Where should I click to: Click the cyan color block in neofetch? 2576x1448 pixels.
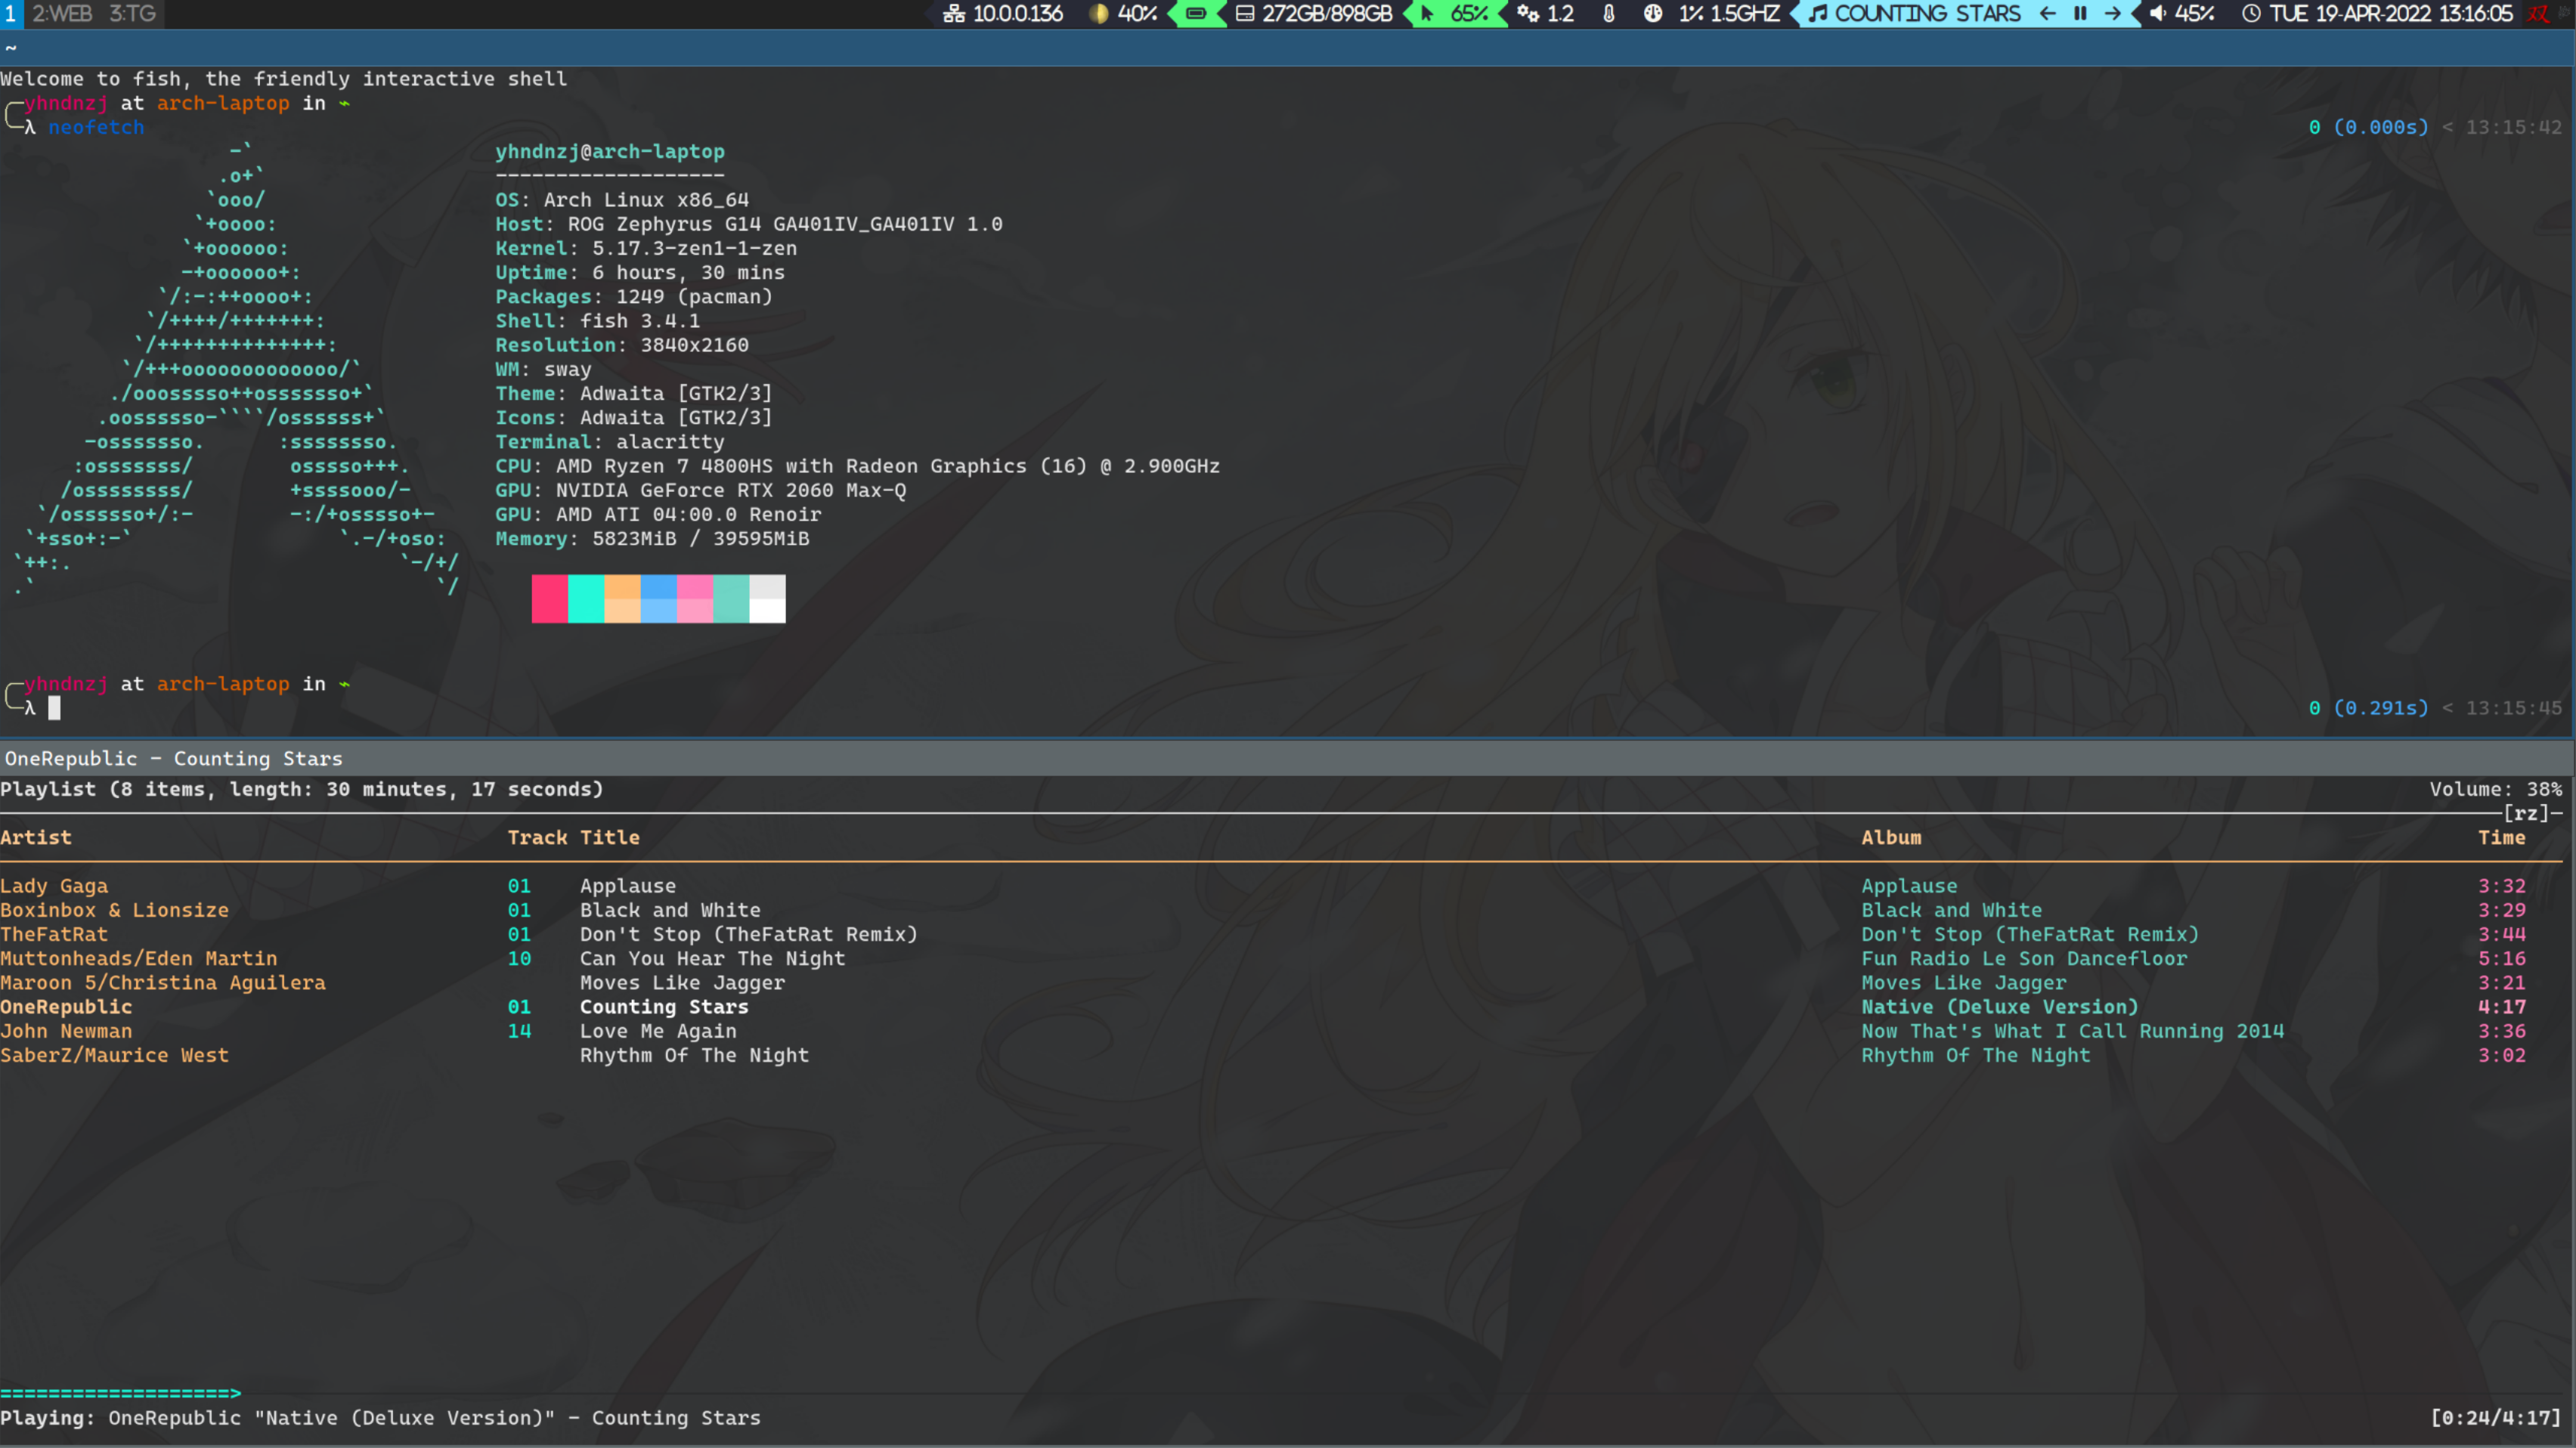pyautogui.click(x=586, y=598)
